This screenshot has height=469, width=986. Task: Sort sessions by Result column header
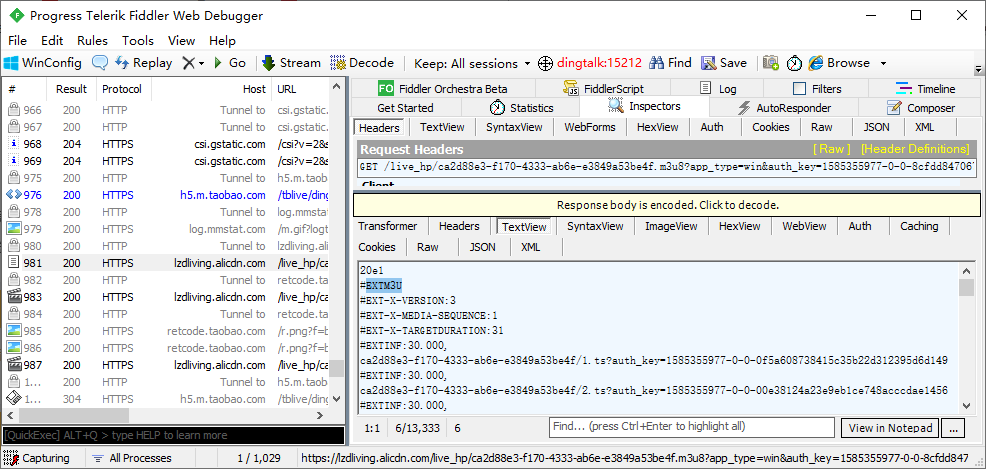pos(72,89)
